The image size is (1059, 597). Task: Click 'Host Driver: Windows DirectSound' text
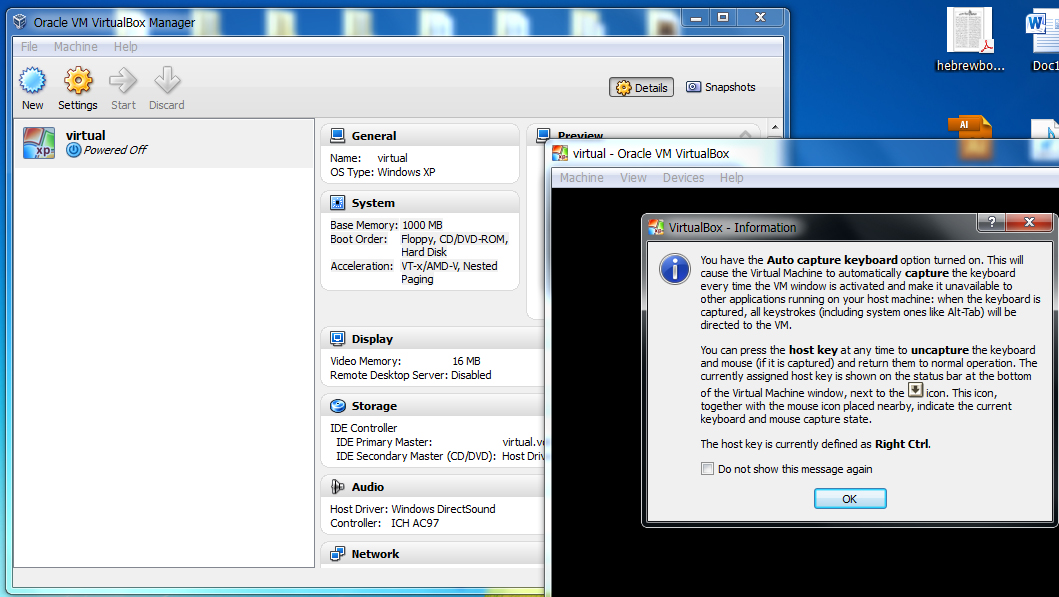click(413, 509)
